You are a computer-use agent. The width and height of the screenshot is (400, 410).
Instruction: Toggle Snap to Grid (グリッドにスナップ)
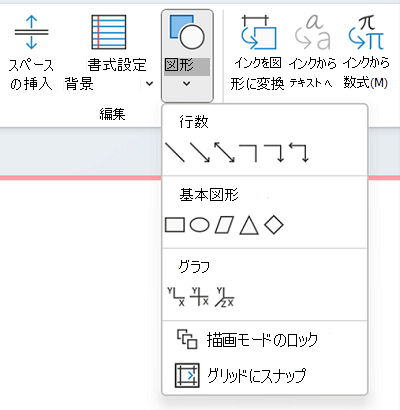click(265, 376)
